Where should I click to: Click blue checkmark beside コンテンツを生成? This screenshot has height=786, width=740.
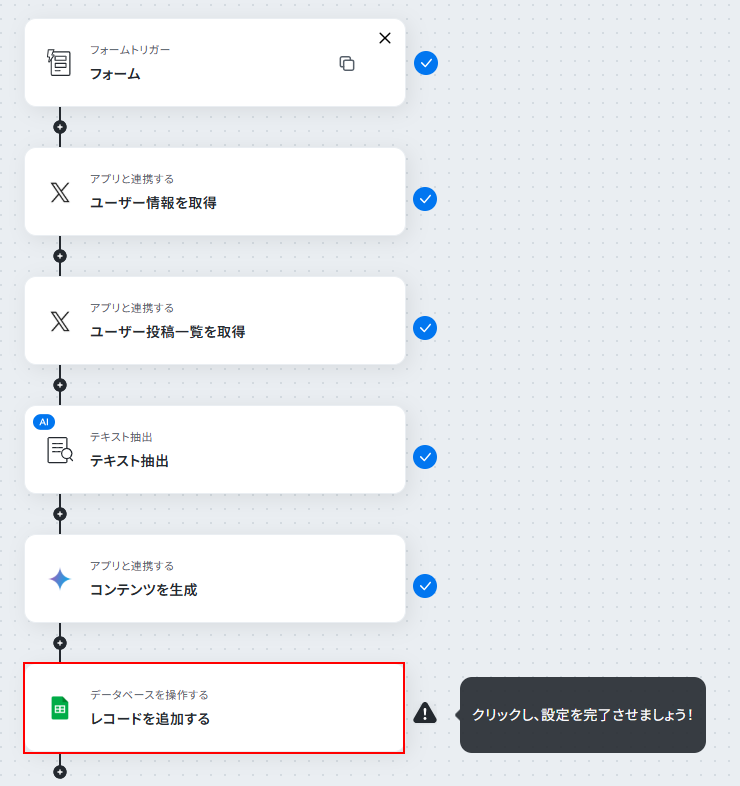click(425, 586)
